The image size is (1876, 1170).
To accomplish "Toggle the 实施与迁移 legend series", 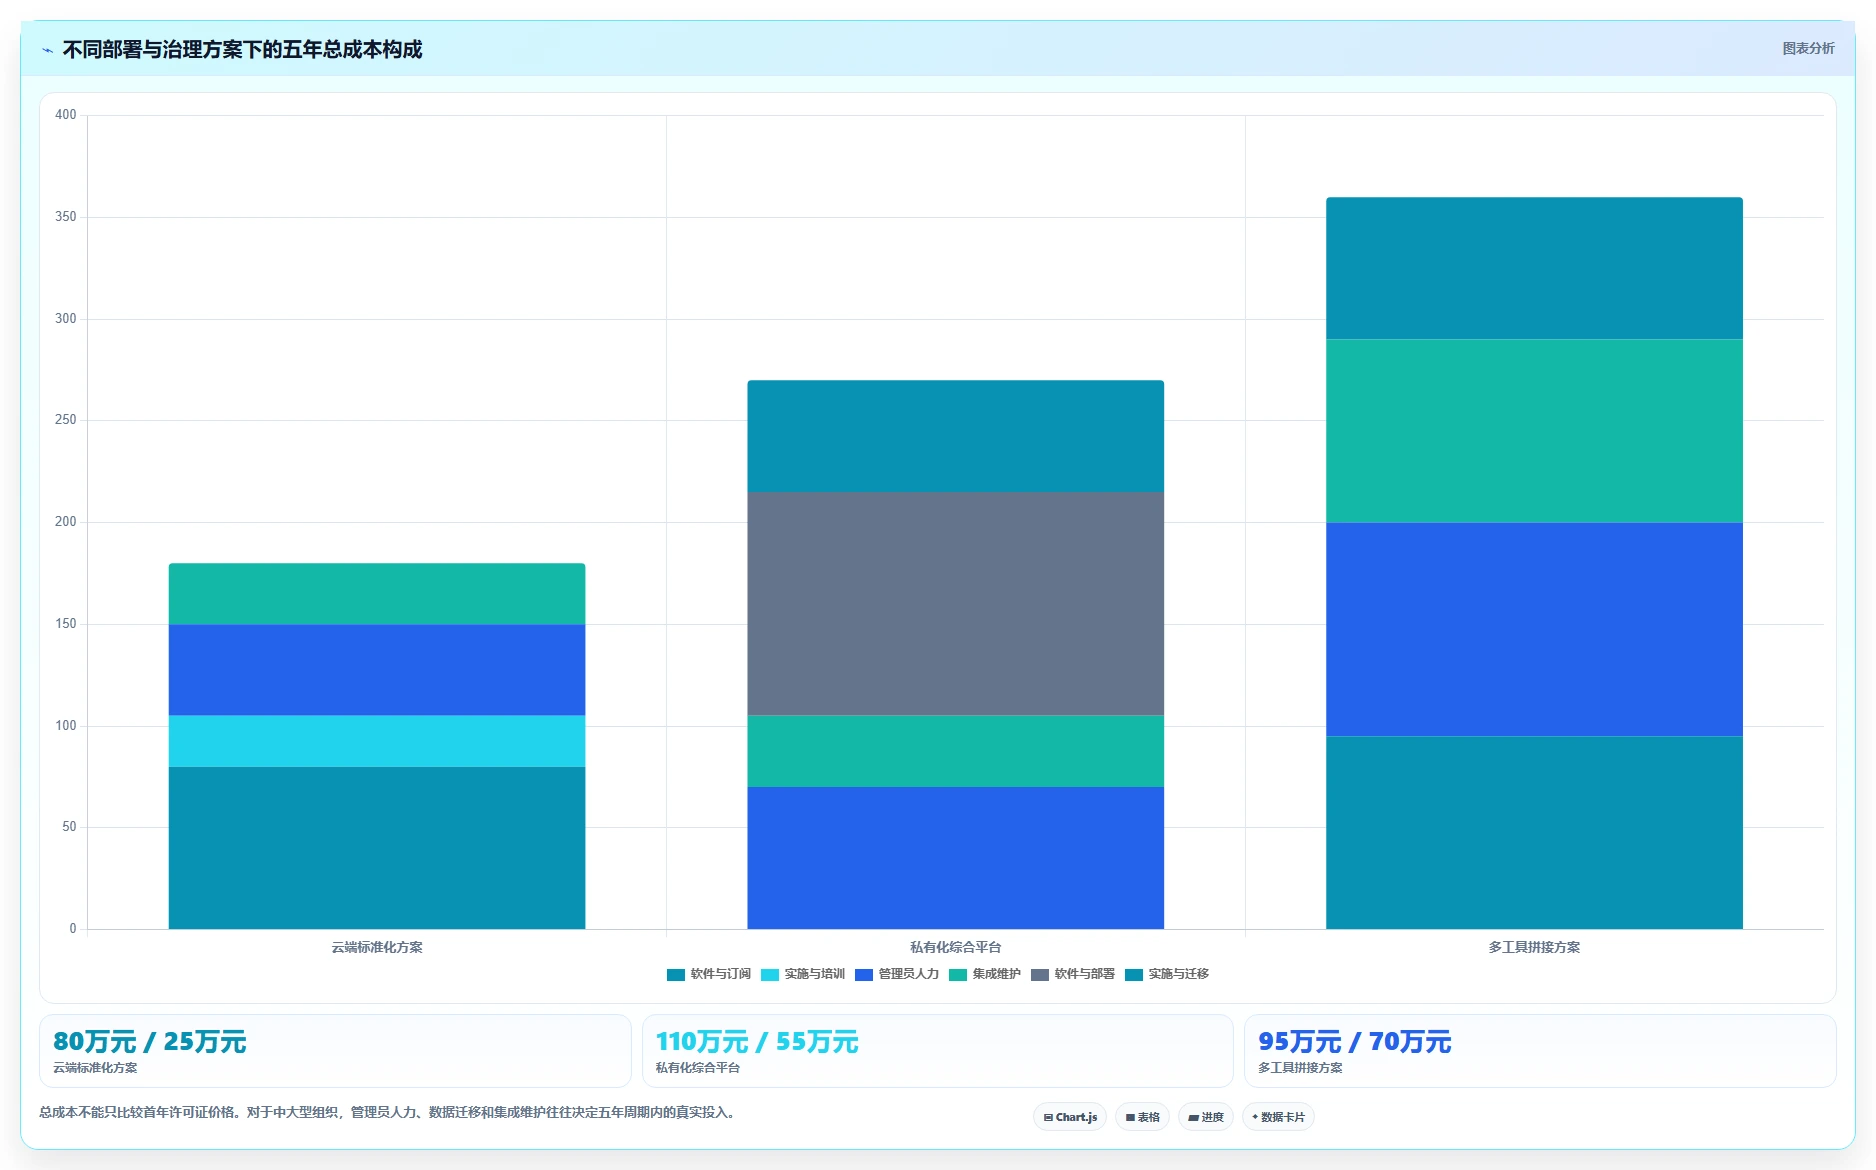I will click(1166, 974).
